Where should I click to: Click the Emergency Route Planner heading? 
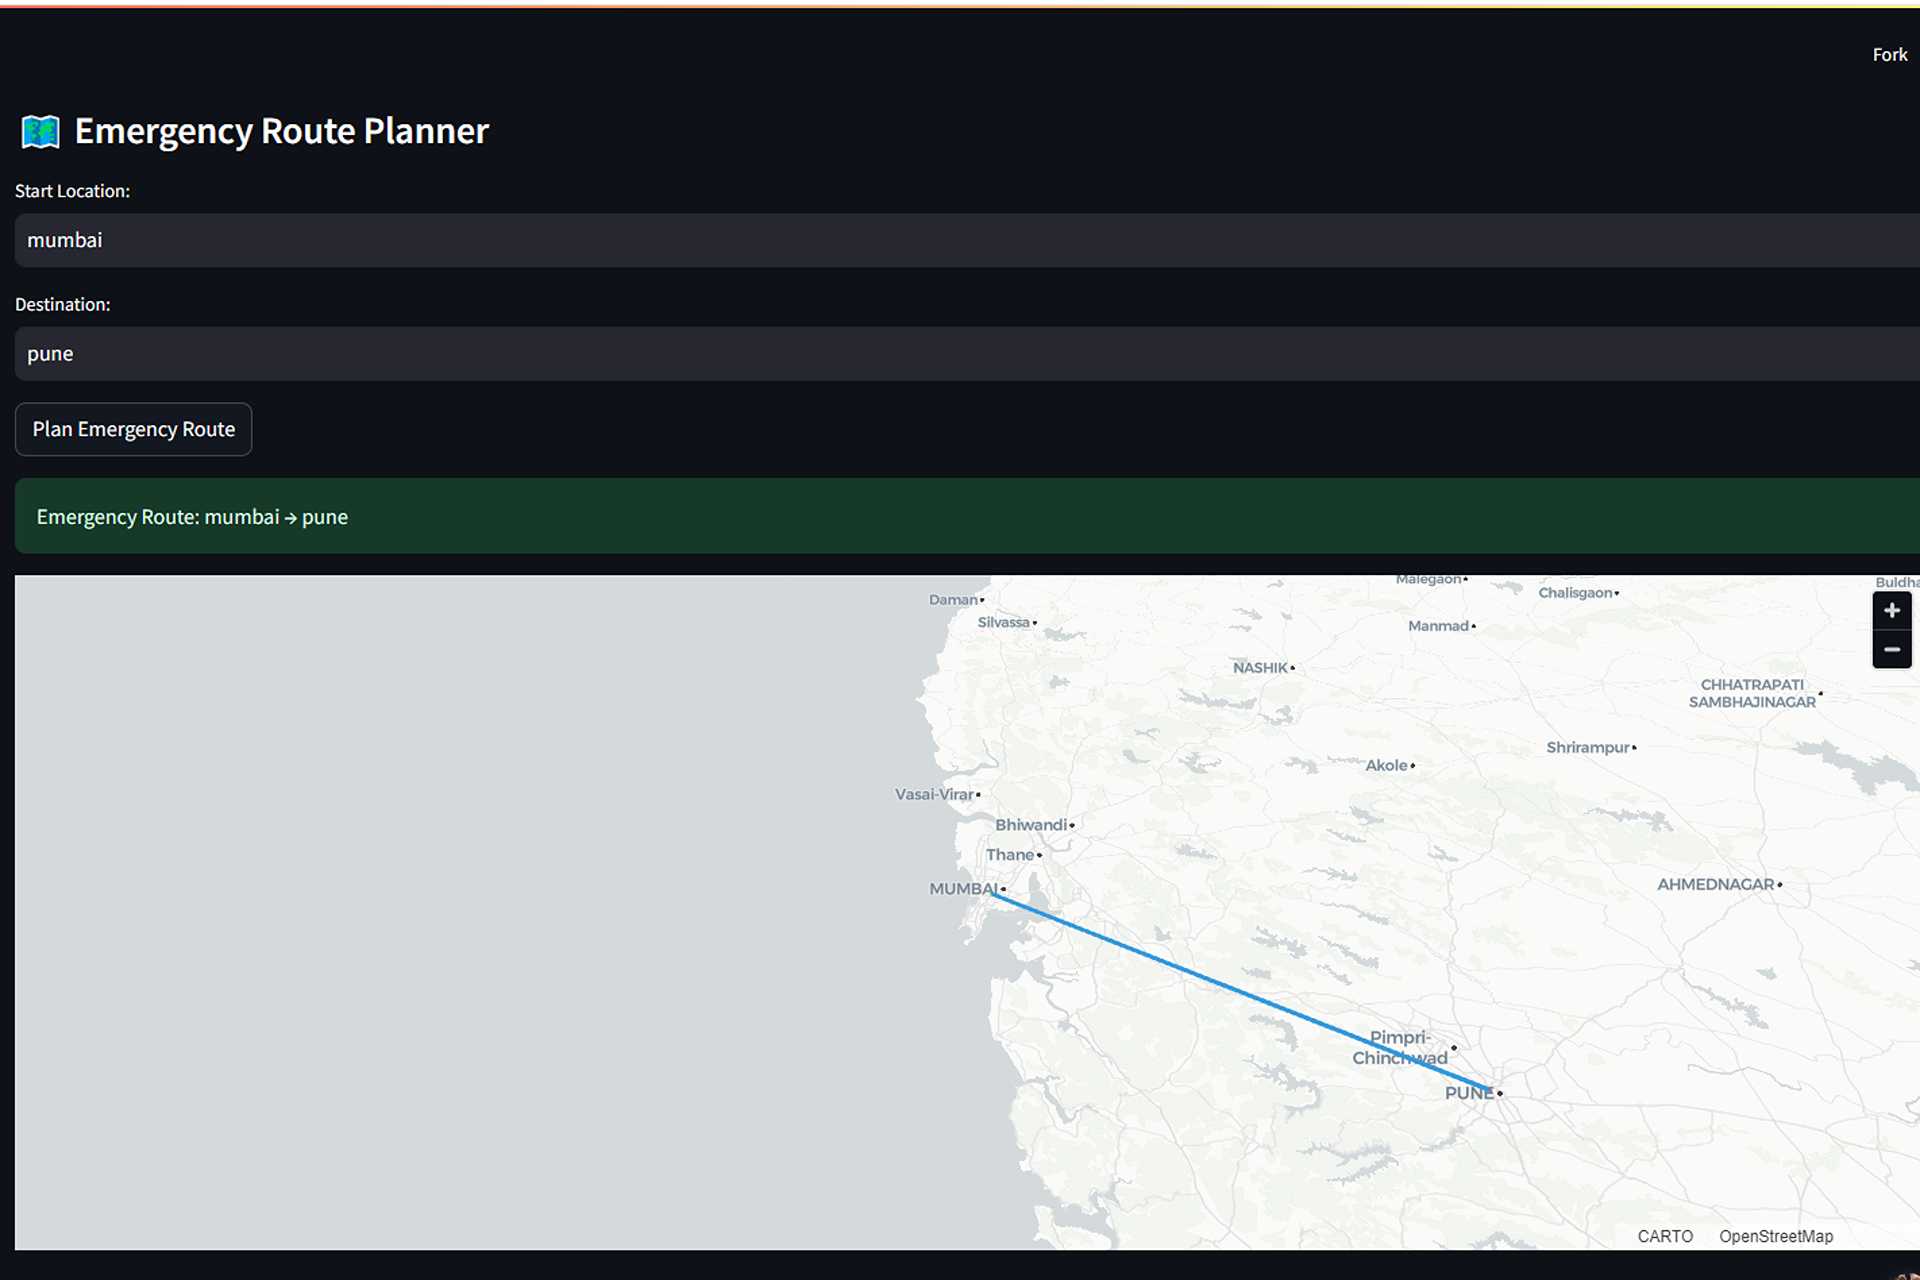tap(281, 132)
